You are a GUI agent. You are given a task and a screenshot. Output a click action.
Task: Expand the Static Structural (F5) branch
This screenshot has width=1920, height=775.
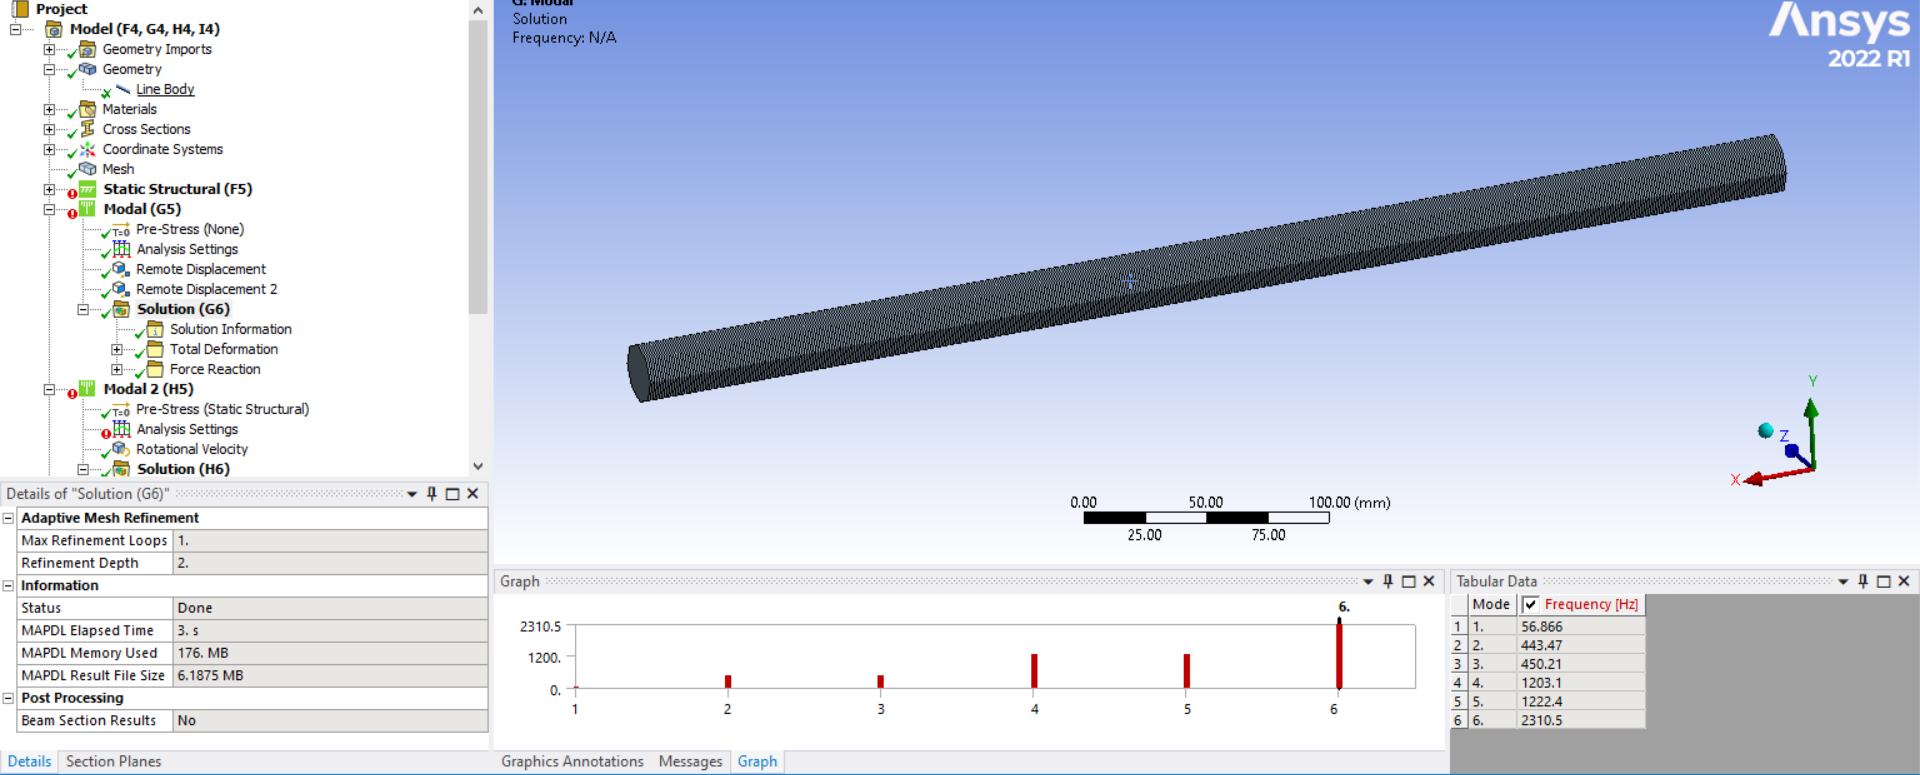49,189
